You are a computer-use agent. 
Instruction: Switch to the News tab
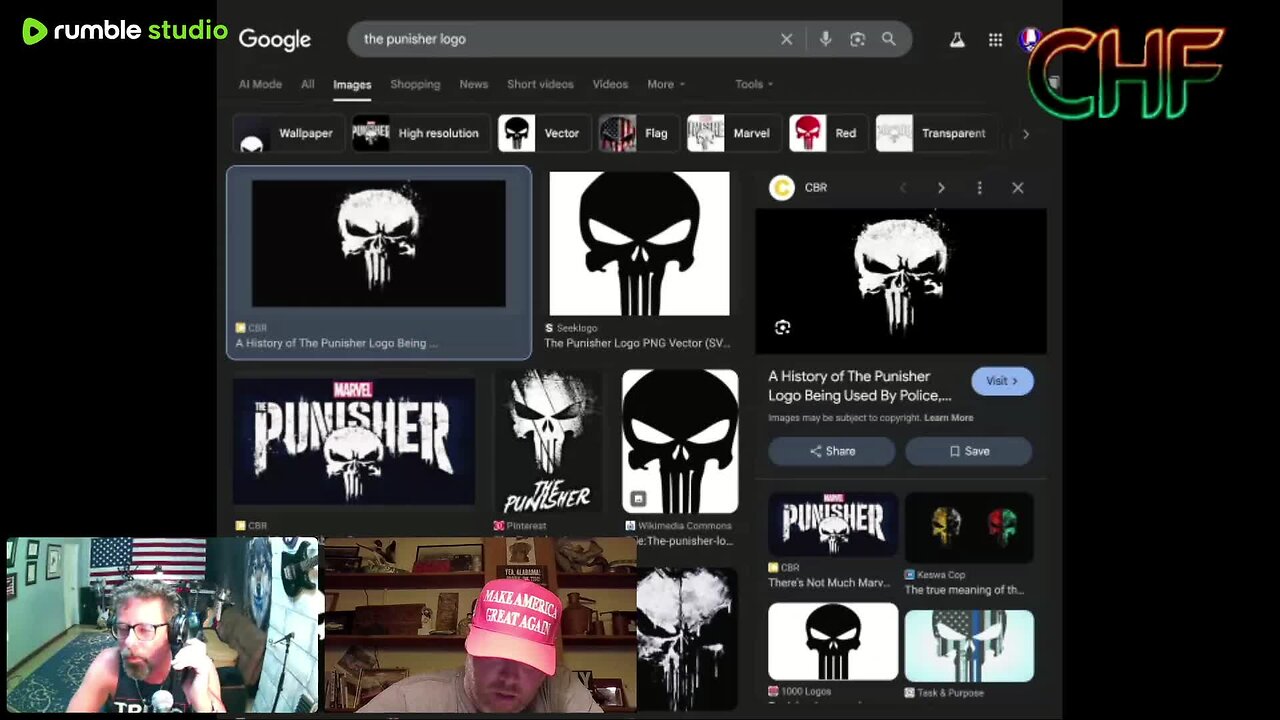click(x=474, y=84)
